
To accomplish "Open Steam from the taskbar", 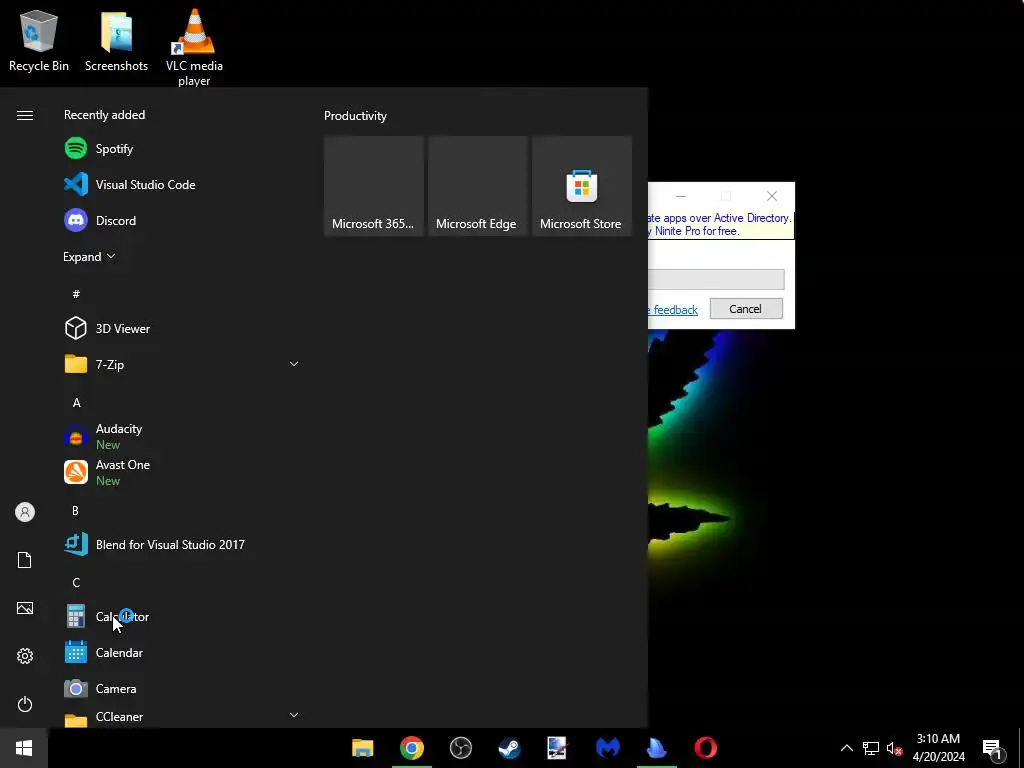I will click(509, 748).
